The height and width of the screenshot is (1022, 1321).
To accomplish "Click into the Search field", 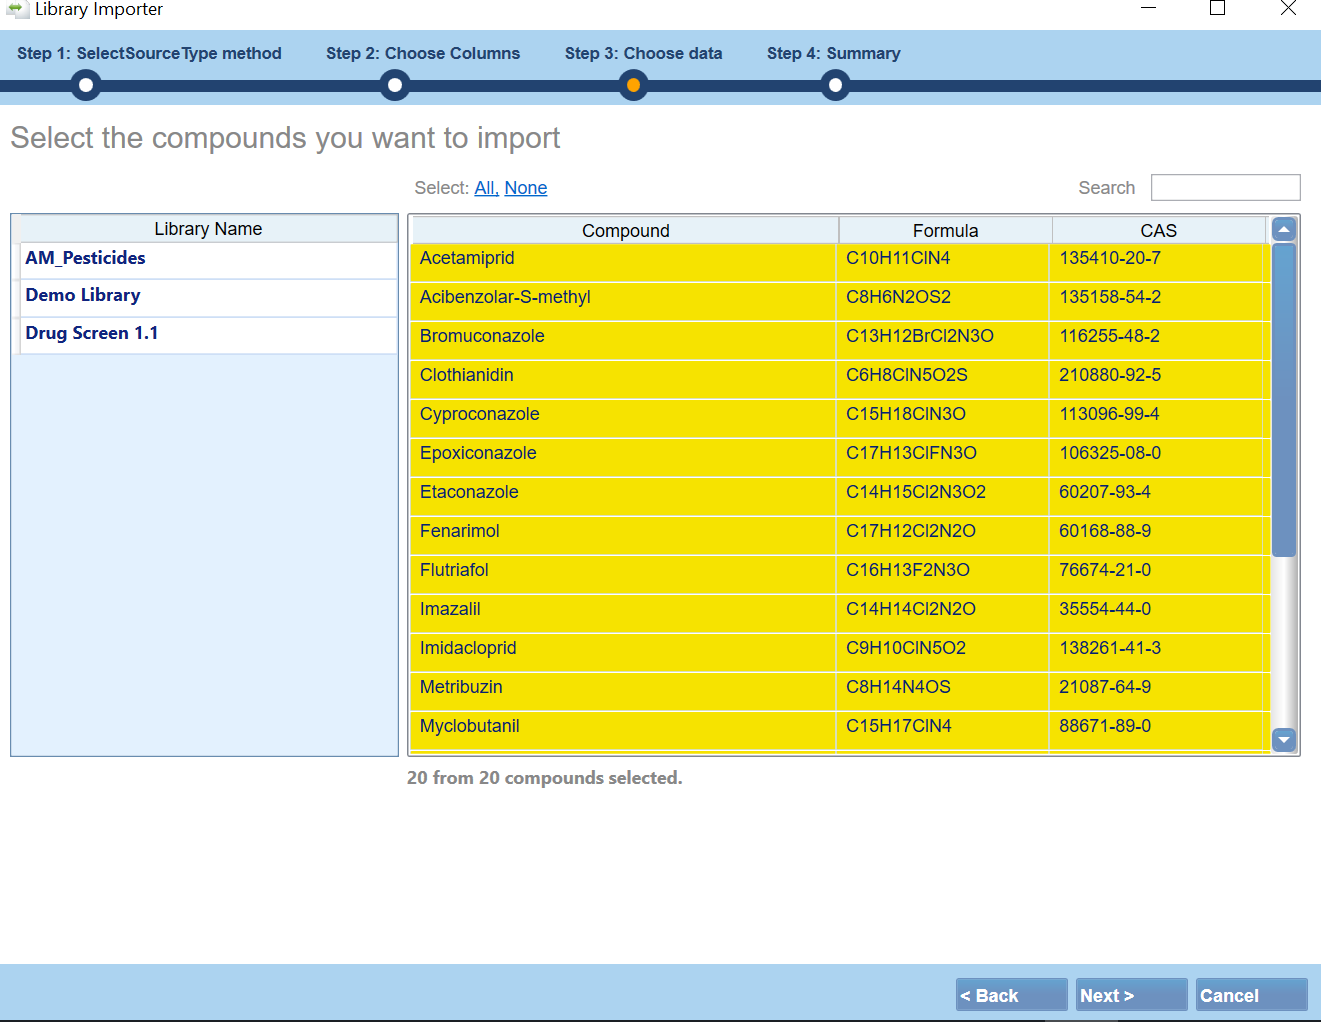I will (1225, 187).
